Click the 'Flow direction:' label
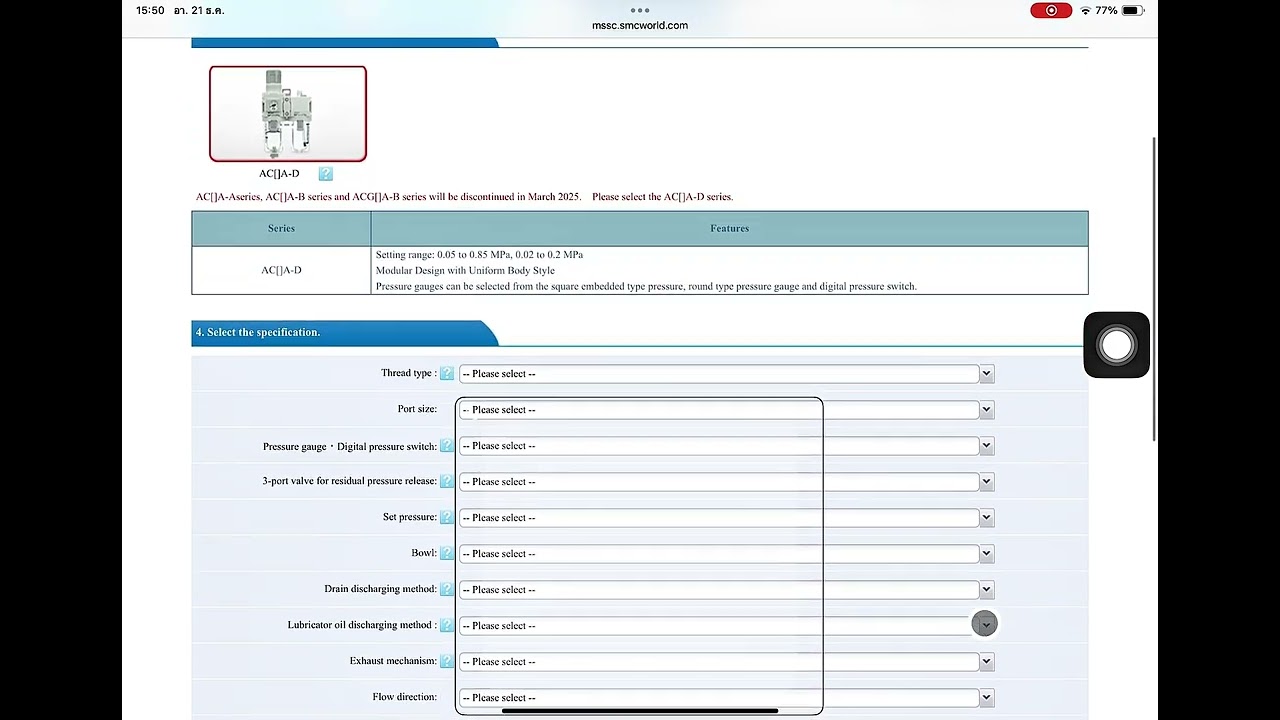 [x=405, y=696]
